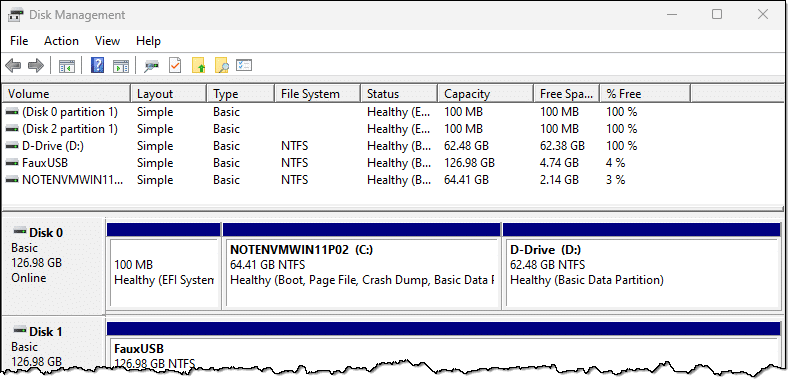Viewport: 791px width, 384px height.
Task: Click the 62.38 GB free space cell
Action: point(562,146)
